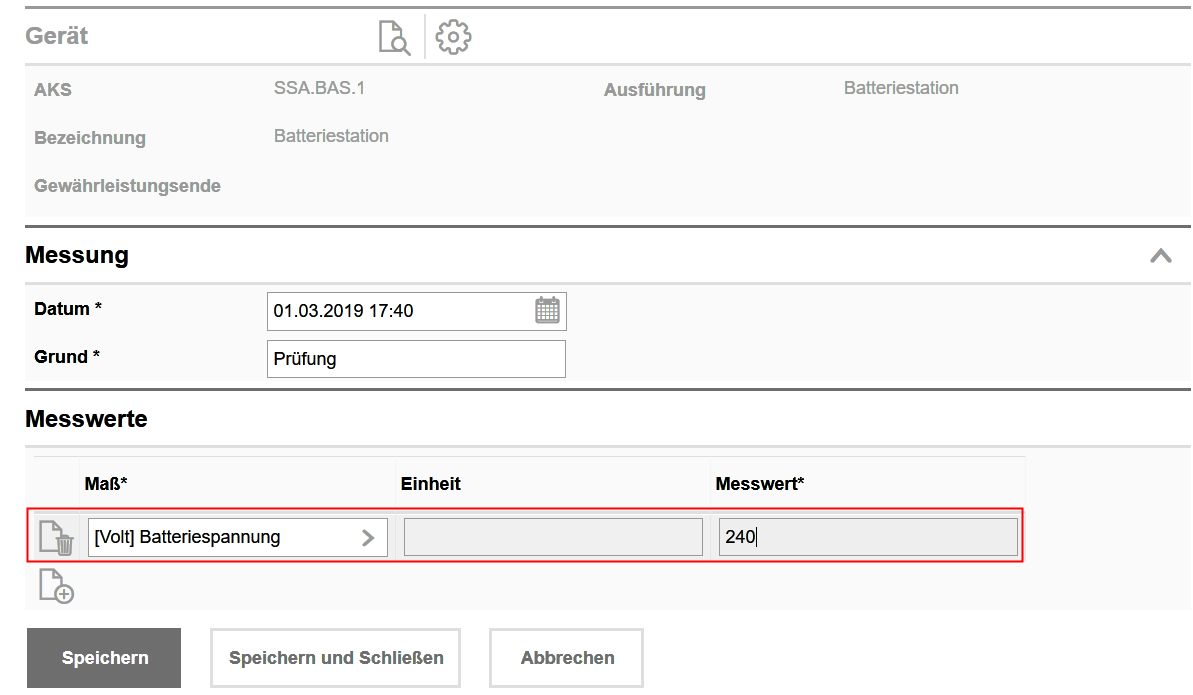Cancel with the Abbrechen button
Viewport: 1193px width, 695px height.
pyautogui.click(x=566, y=658)
